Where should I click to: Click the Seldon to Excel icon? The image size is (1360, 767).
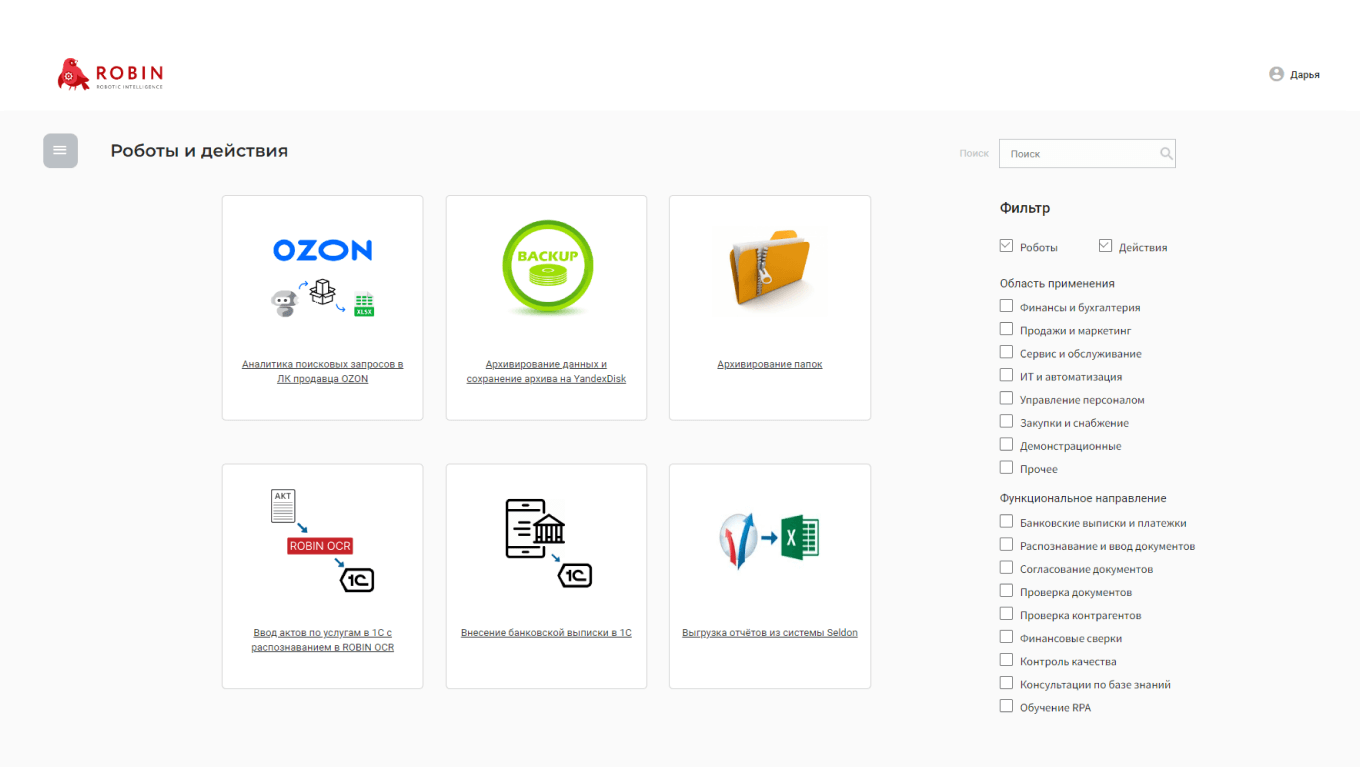(769, 541)
